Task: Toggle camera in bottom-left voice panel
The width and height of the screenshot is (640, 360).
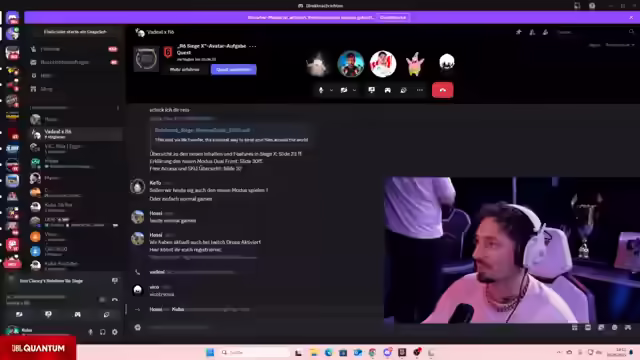Action: point(19,314)
